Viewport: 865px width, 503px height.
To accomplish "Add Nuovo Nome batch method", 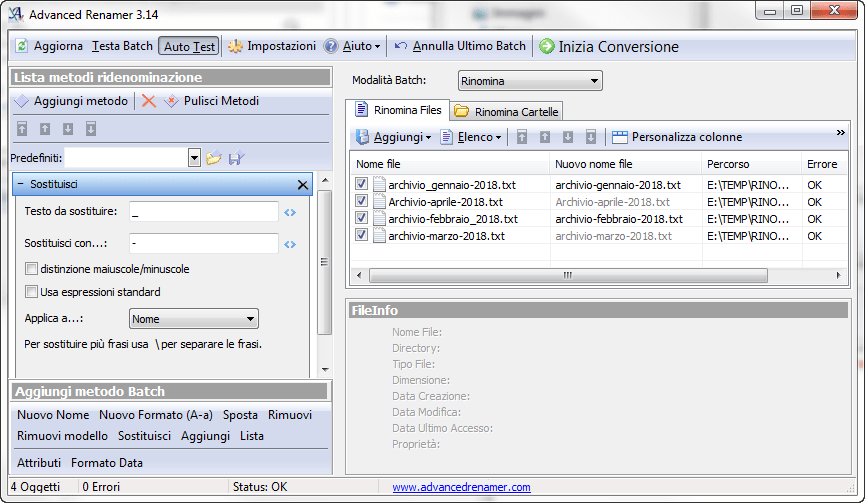I will click(53, 415).
